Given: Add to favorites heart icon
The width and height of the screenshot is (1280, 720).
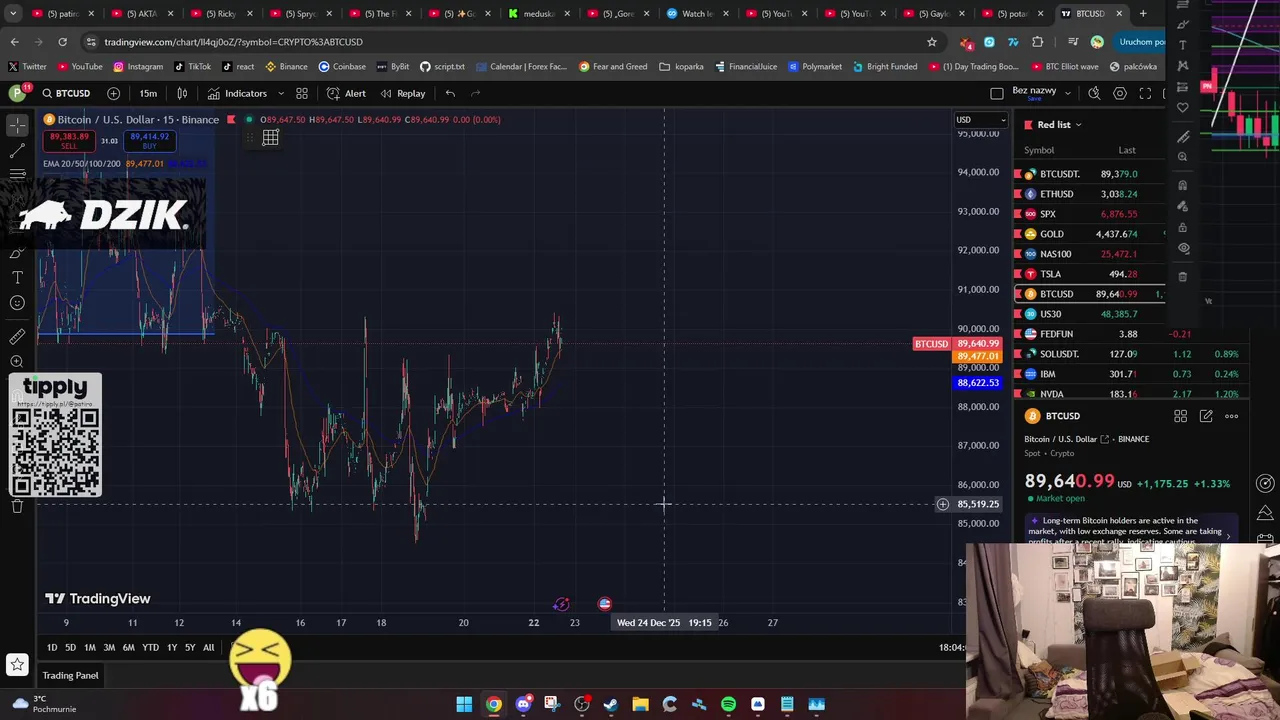Looking at the screenshot, I should click(x=1183, y=108).
